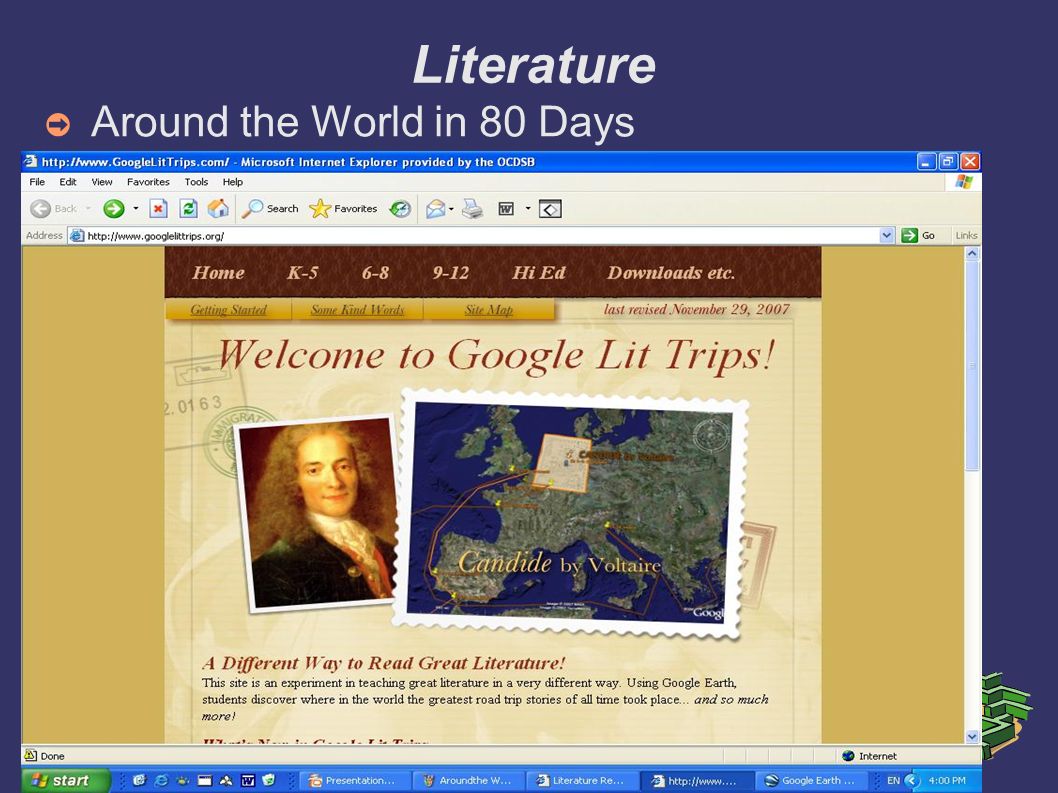1058x793 pixels.
Task: Click the Candide by Voltaire map stamp
Action: click(571, 513)
